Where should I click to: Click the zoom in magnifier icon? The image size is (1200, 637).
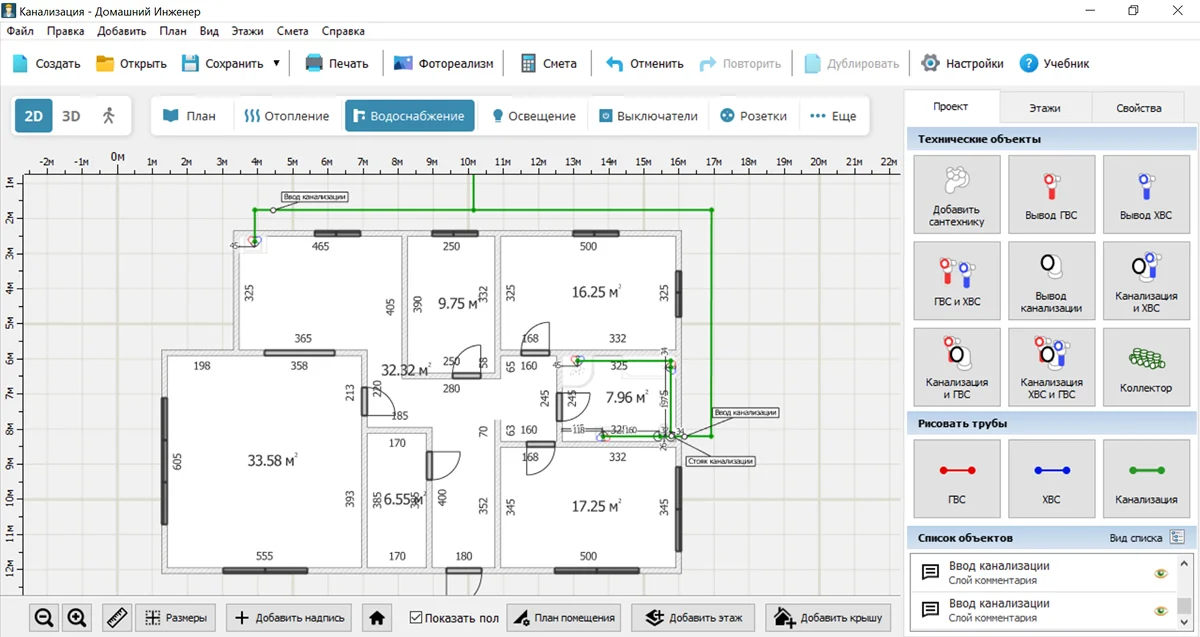pos(78,618)
